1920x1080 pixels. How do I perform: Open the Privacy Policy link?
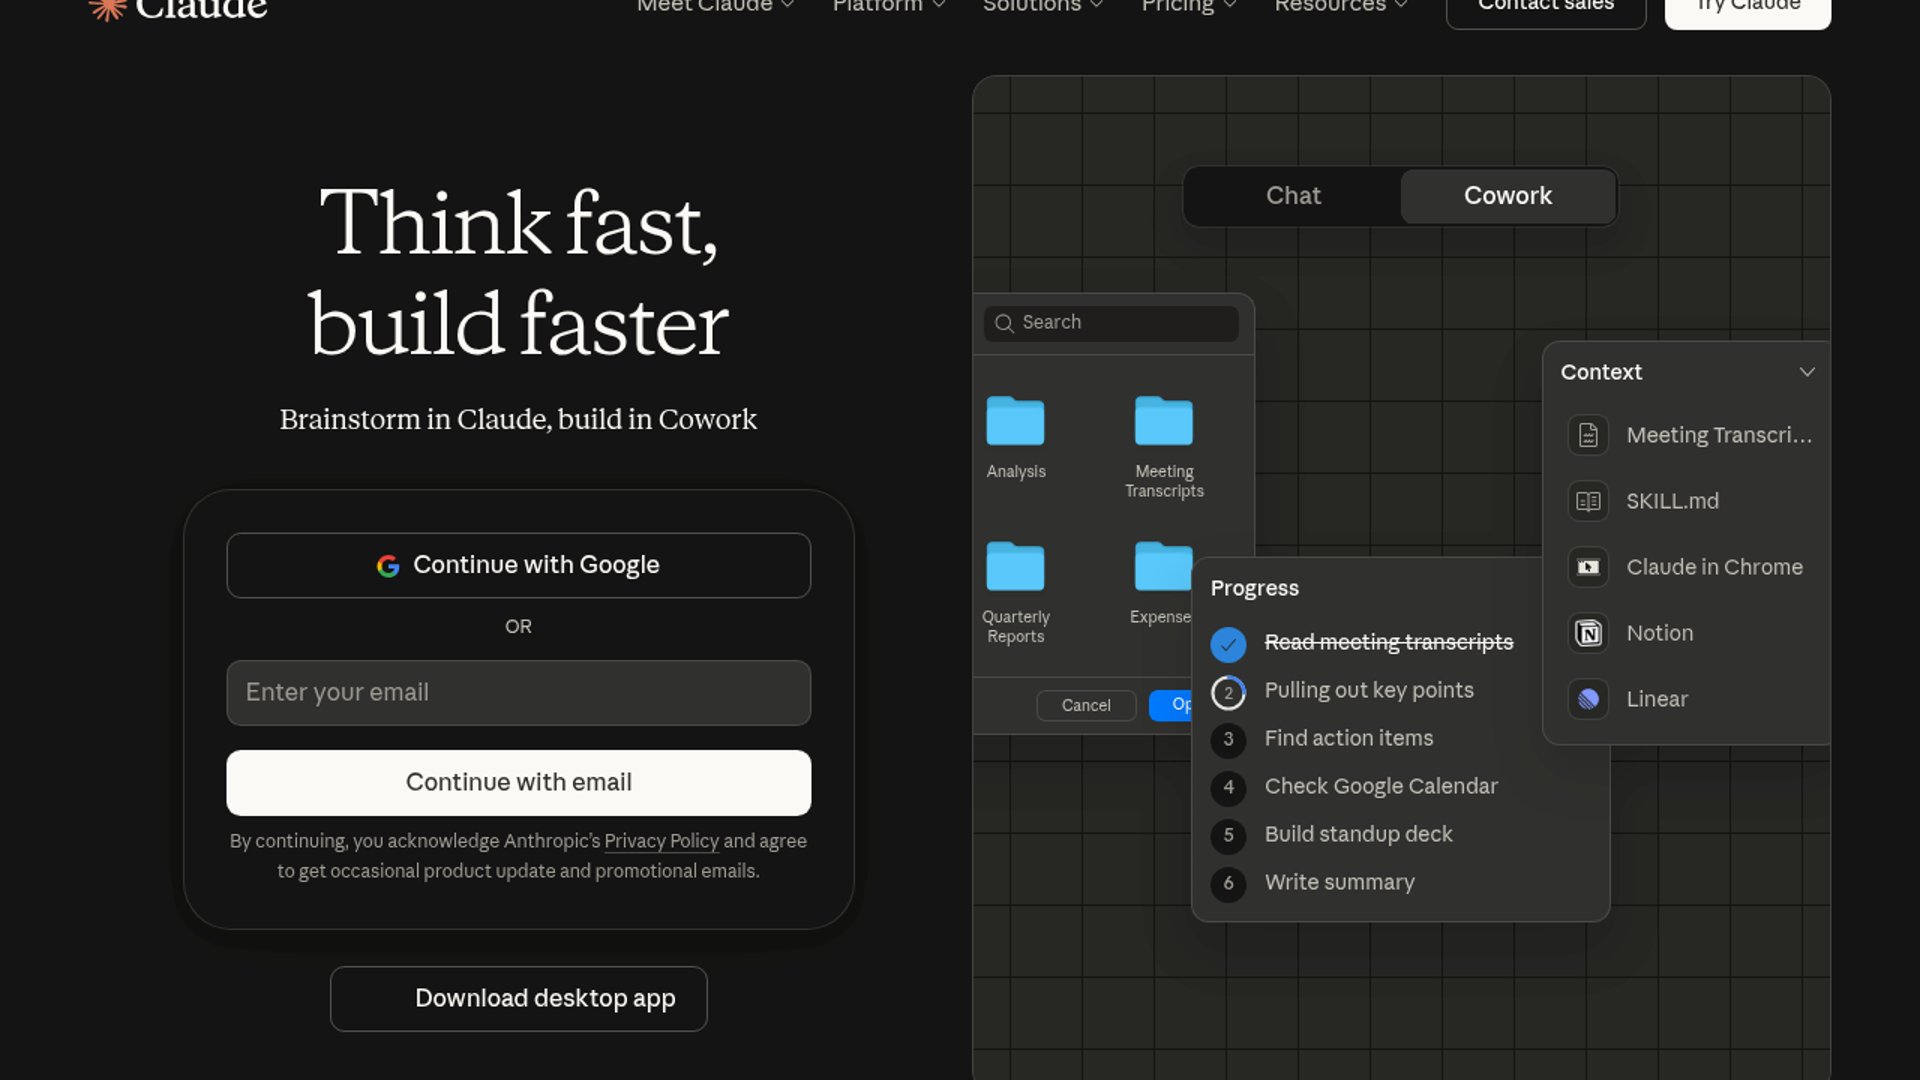(x=661, y=841)
